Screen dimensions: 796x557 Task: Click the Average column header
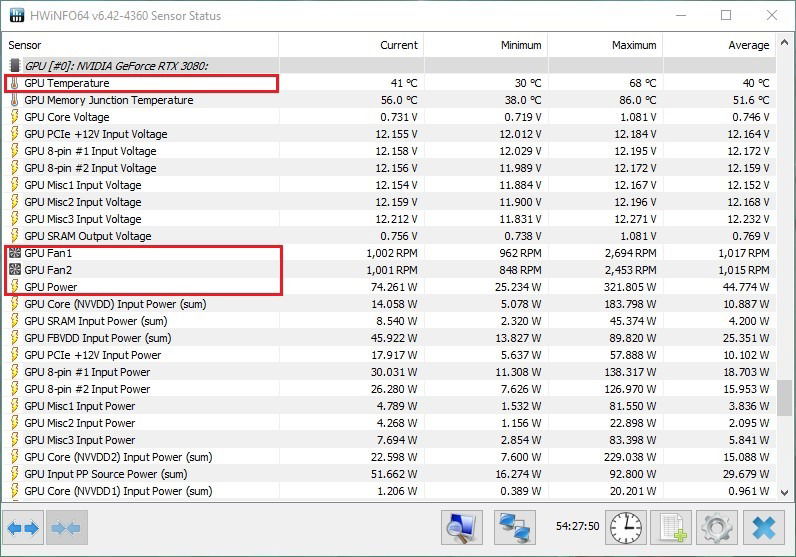[x=720, y=45]
